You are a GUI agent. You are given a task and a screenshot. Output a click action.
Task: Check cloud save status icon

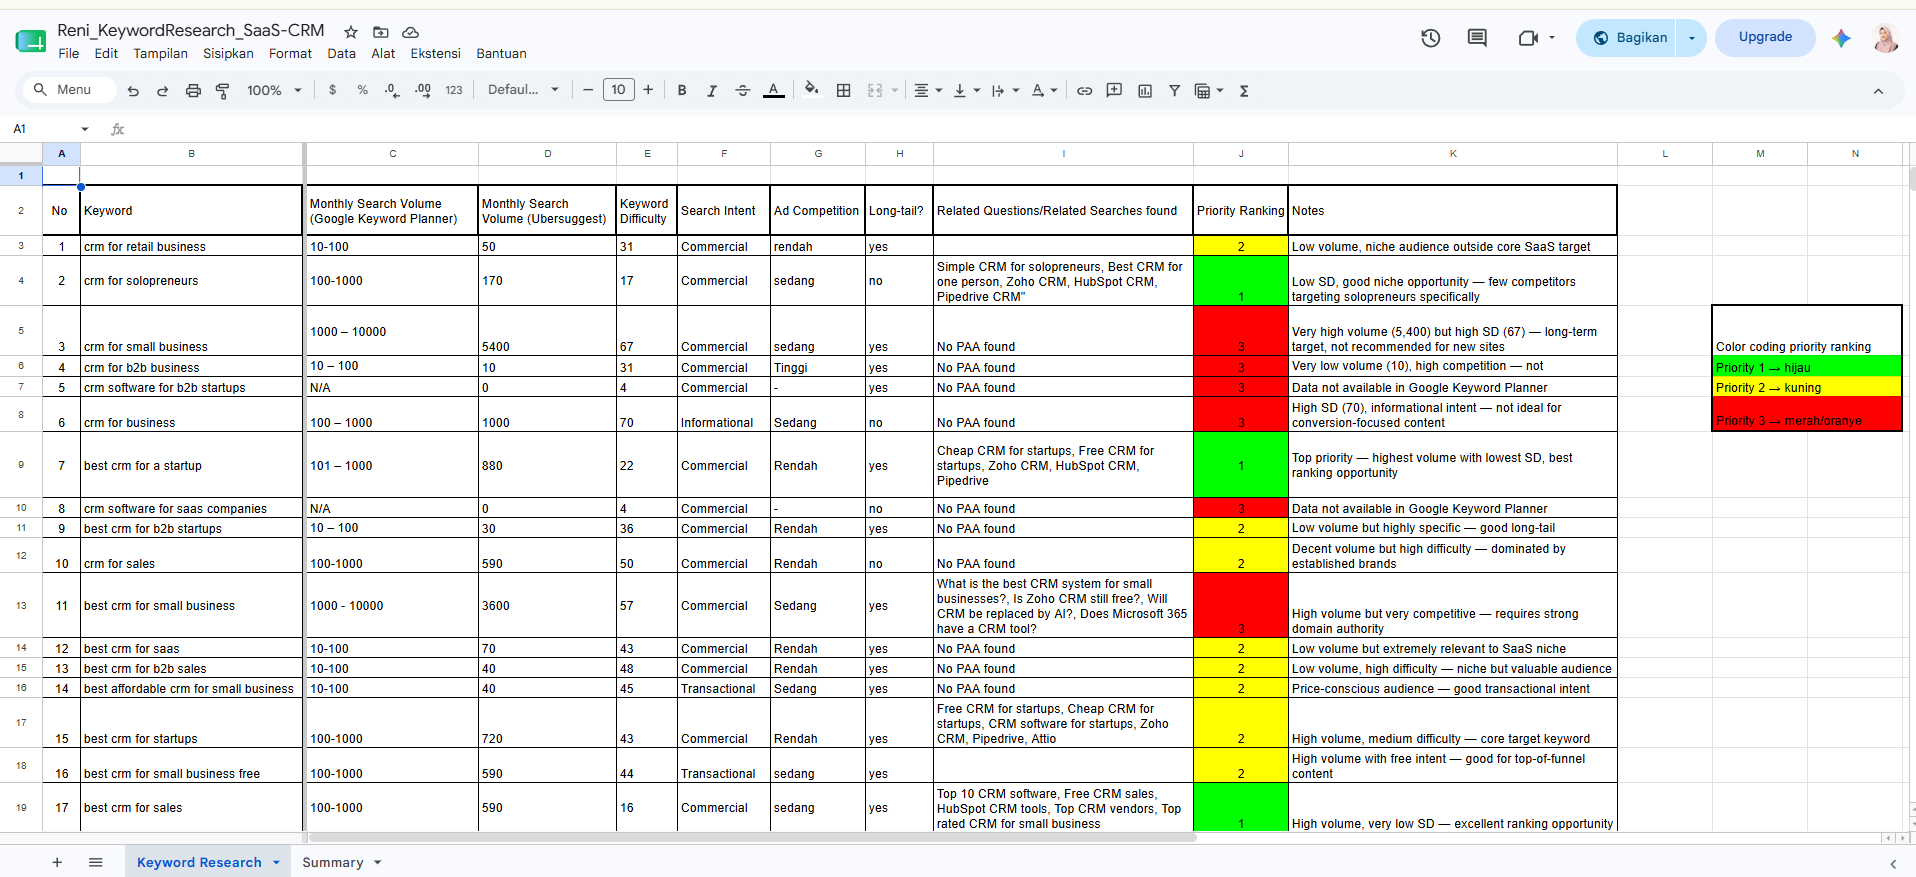(410, 32)
